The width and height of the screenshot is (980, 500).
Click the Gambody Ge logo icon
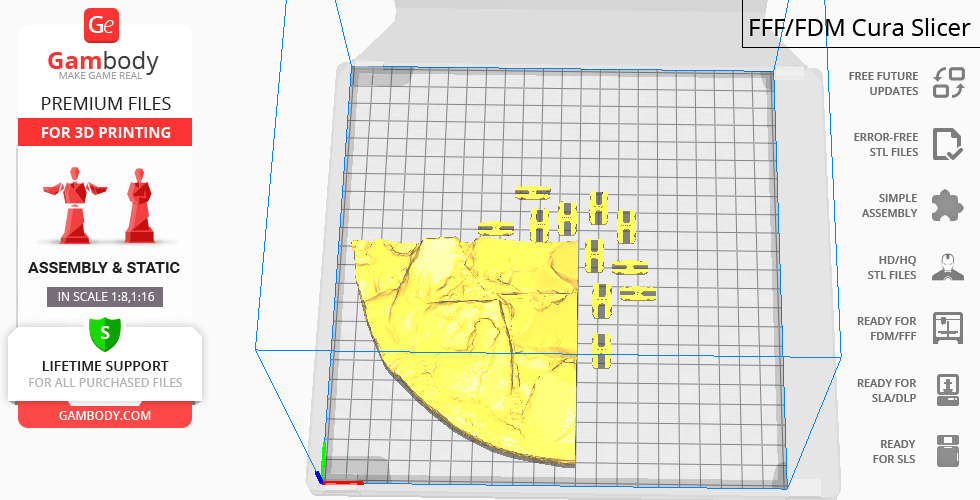pos(104,25)
